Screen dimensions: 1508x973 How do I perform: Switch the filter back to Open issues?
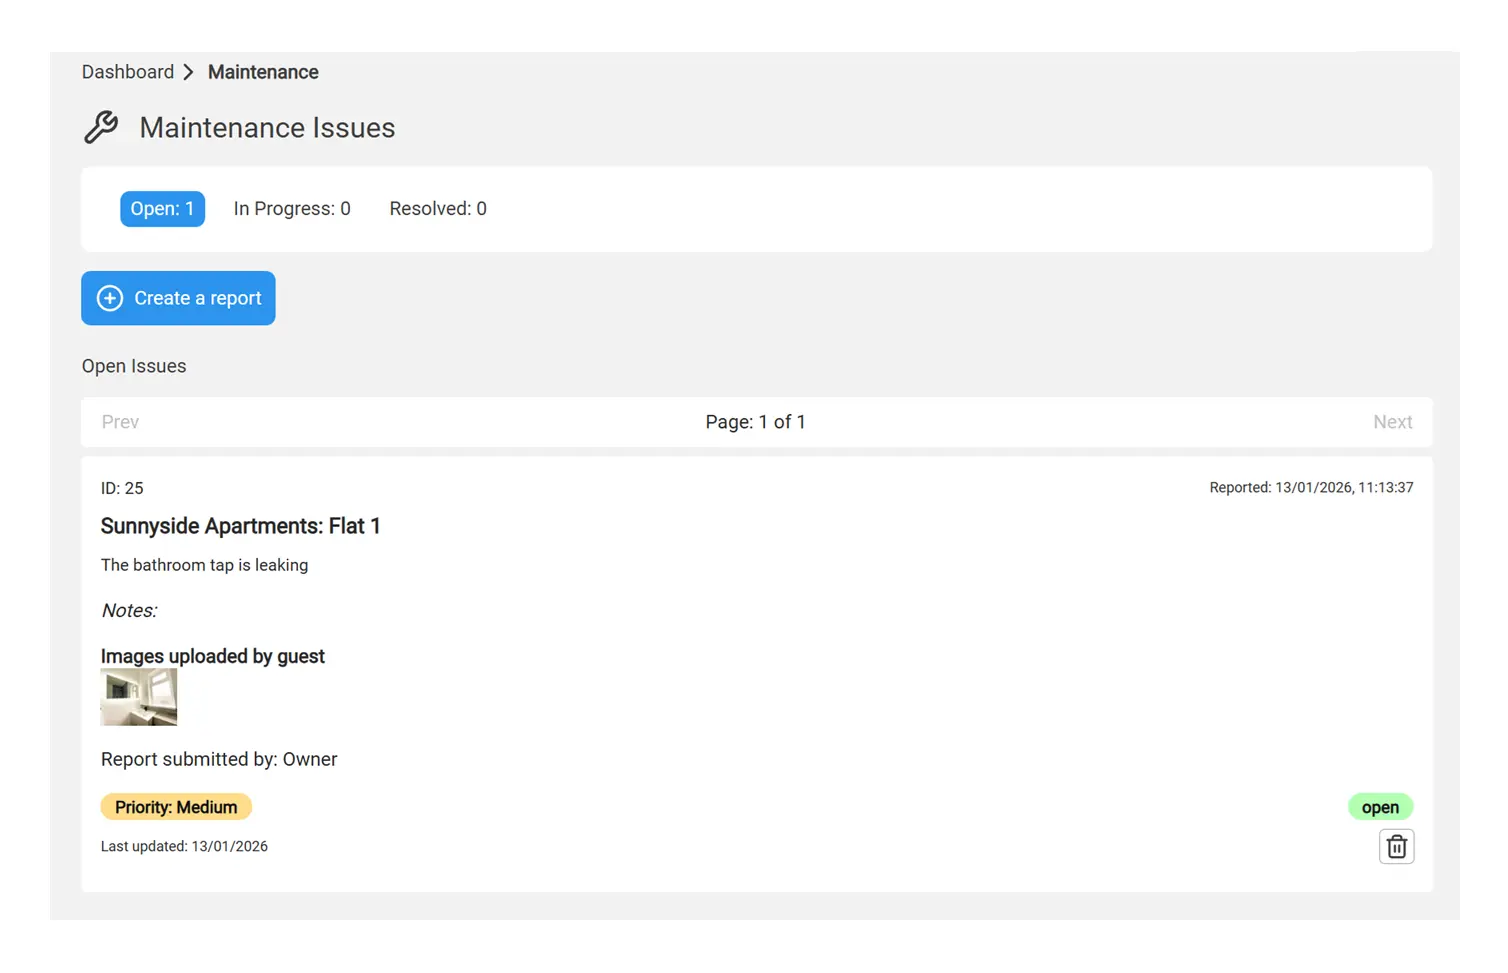click(x=162, y=209)
